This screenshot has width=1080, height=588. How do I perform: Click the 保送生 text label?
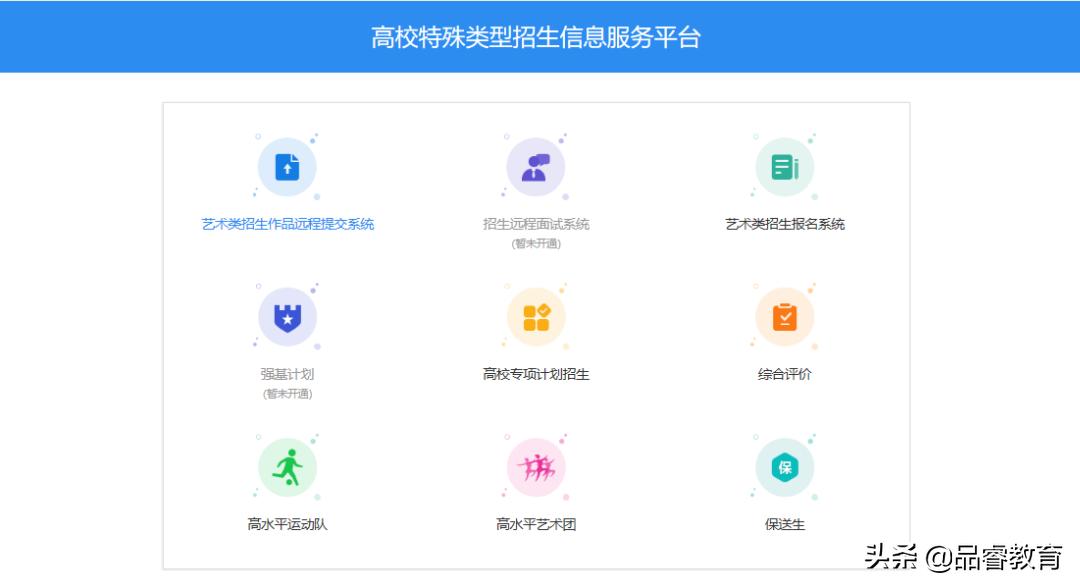point(784,524)
